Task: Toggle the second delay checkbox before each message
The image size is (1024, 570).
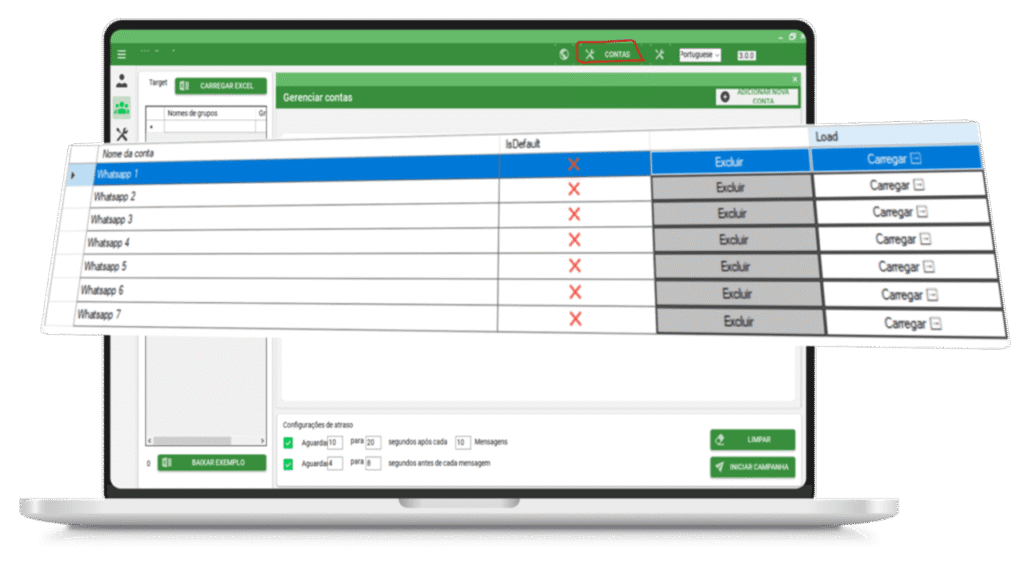Action: tap(288, 464)
